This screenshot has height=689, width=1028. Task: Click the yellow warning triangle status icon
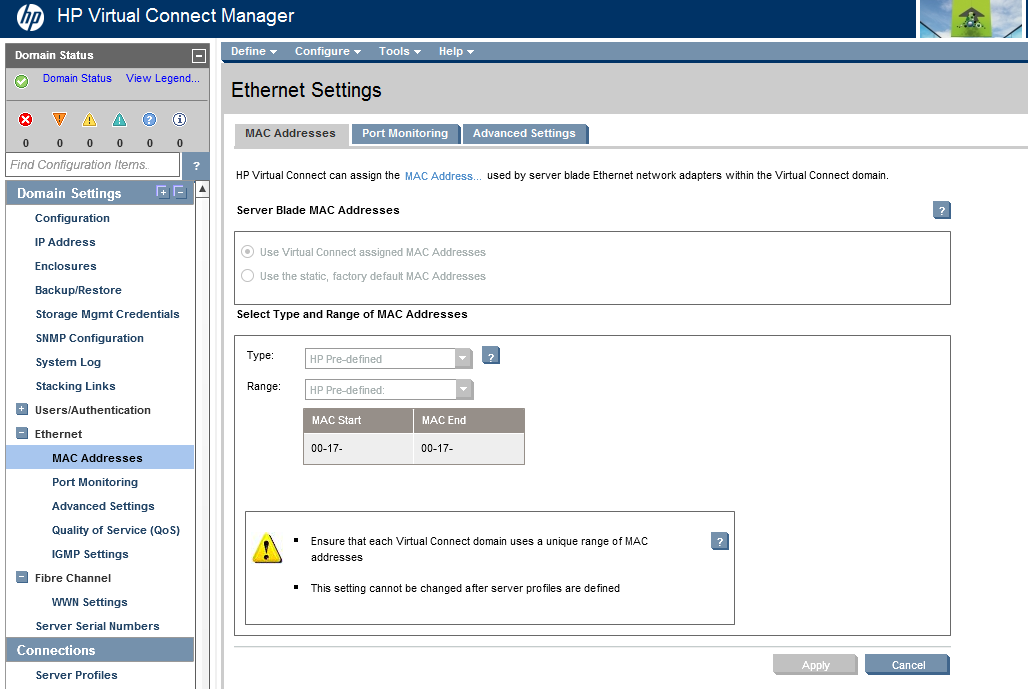[x=89, y=119]
